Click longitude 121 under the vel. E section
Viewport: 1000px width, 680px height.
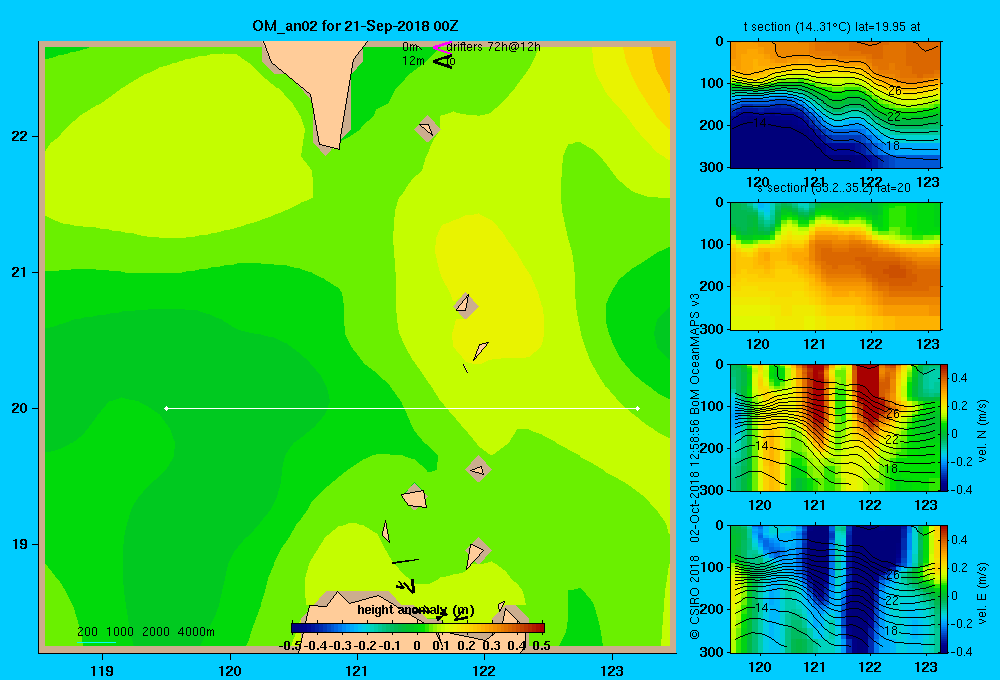814,667
